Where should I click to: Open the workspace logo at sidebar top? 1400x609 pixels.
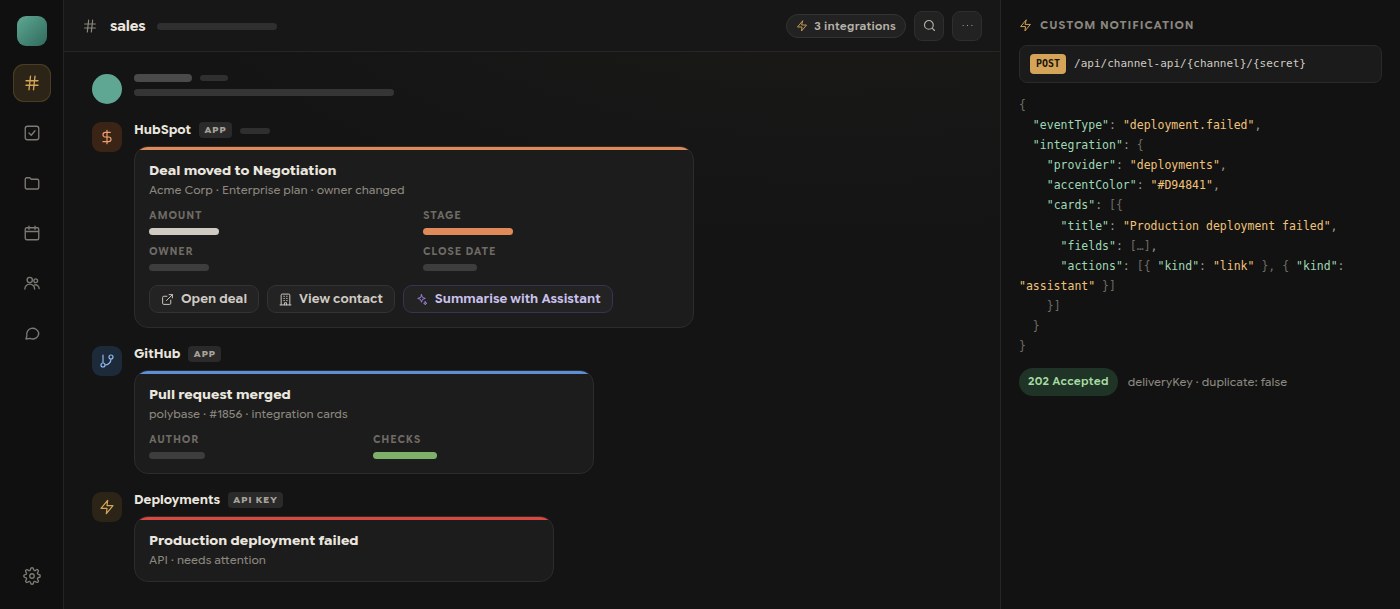tap(32, 31)
